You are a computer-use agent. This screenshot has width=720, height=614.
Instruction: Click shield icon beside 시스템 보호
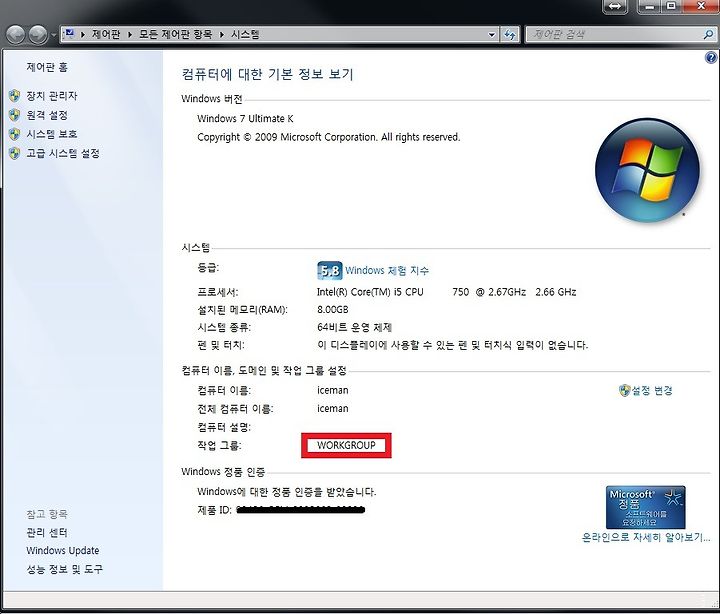[15, 134]
